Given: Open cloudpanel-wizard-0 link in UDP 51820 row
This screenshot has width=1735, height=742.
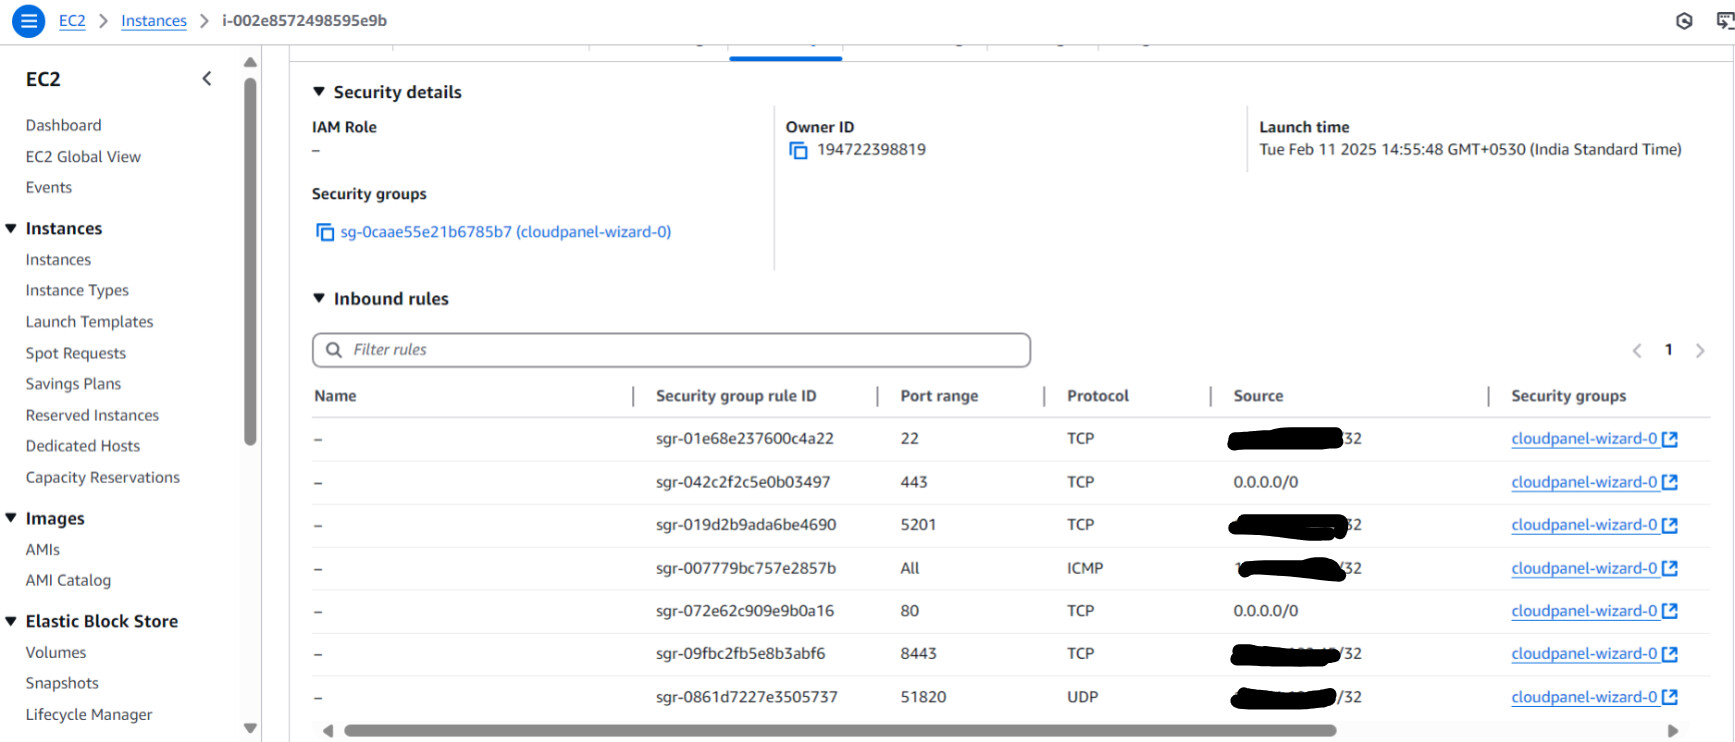Looking at the screenshot, I should pos(1584,697).
